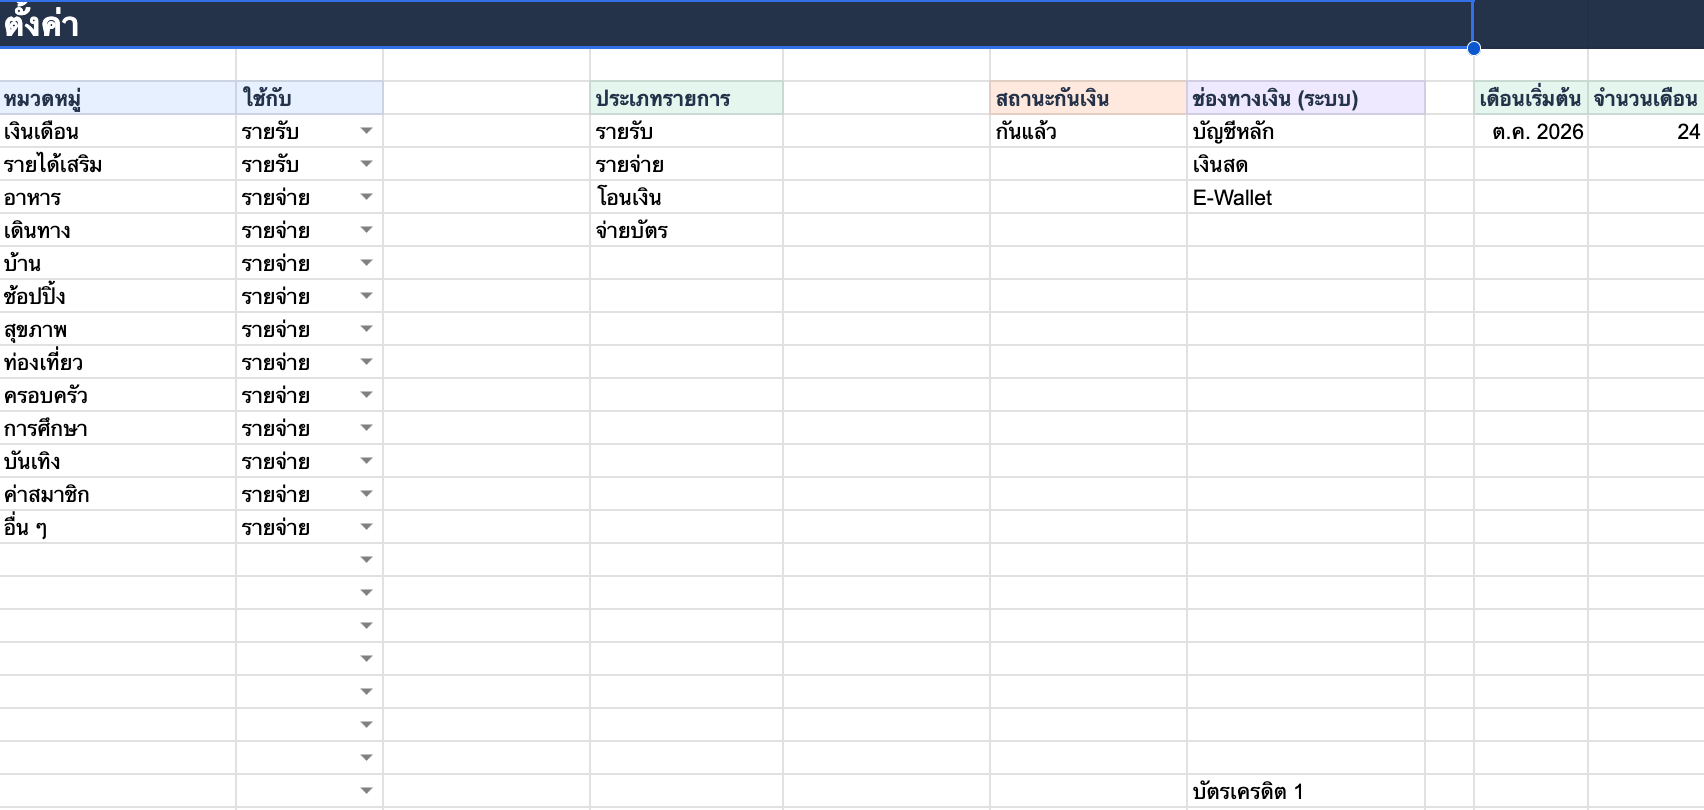Viewport: 1704px width, 810px height.
Task: Click ช่องทางเงิน (ระบบ) header cell
Action: tap(1306, 98)
